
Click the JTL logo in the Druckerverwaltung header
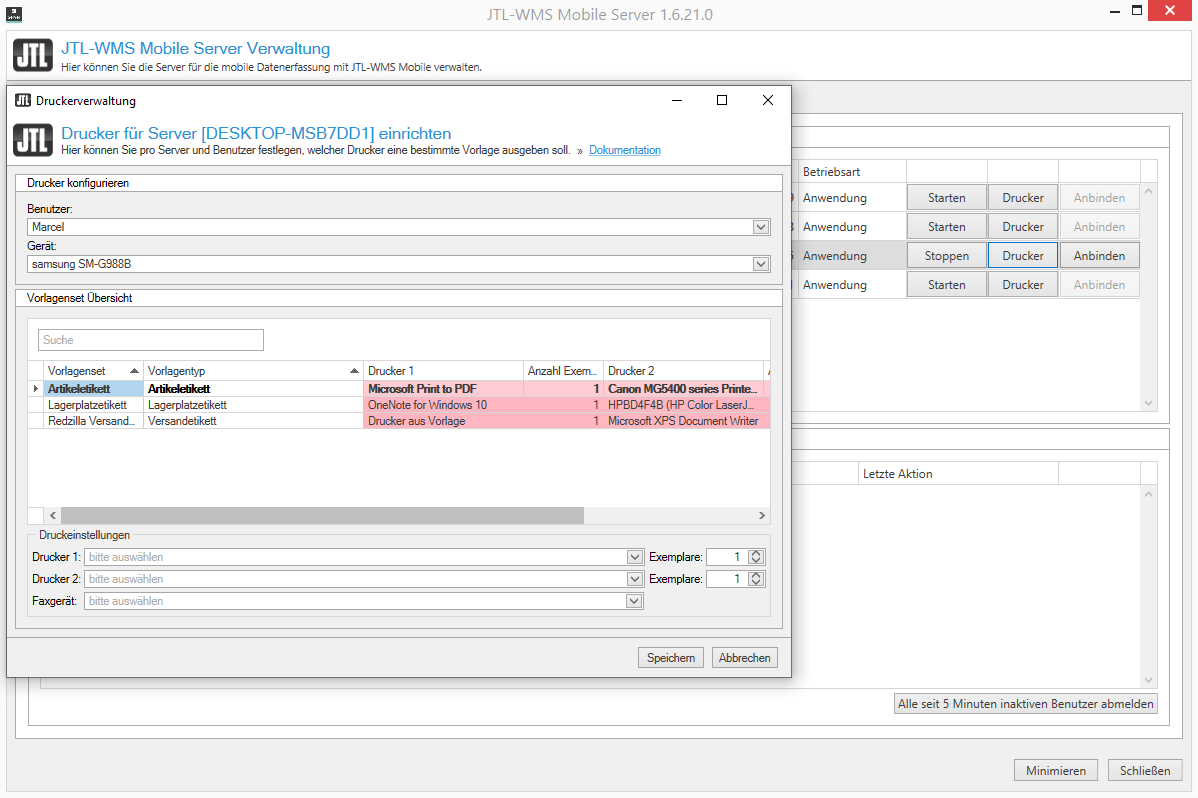point(32,140)
